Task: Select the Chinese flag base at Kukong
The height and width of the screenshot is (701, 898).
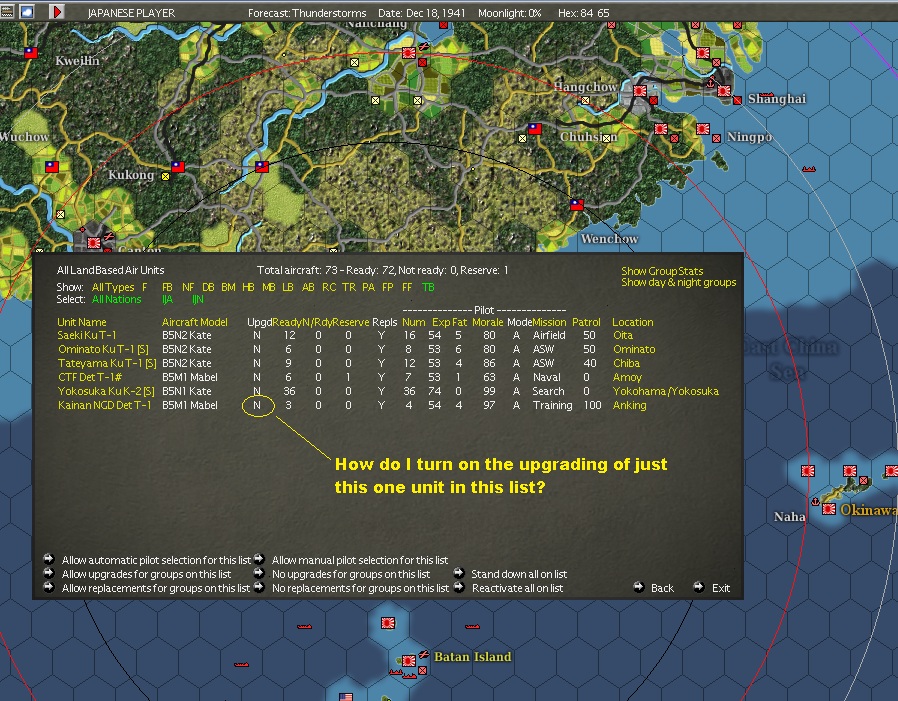Action: point(178,167)
